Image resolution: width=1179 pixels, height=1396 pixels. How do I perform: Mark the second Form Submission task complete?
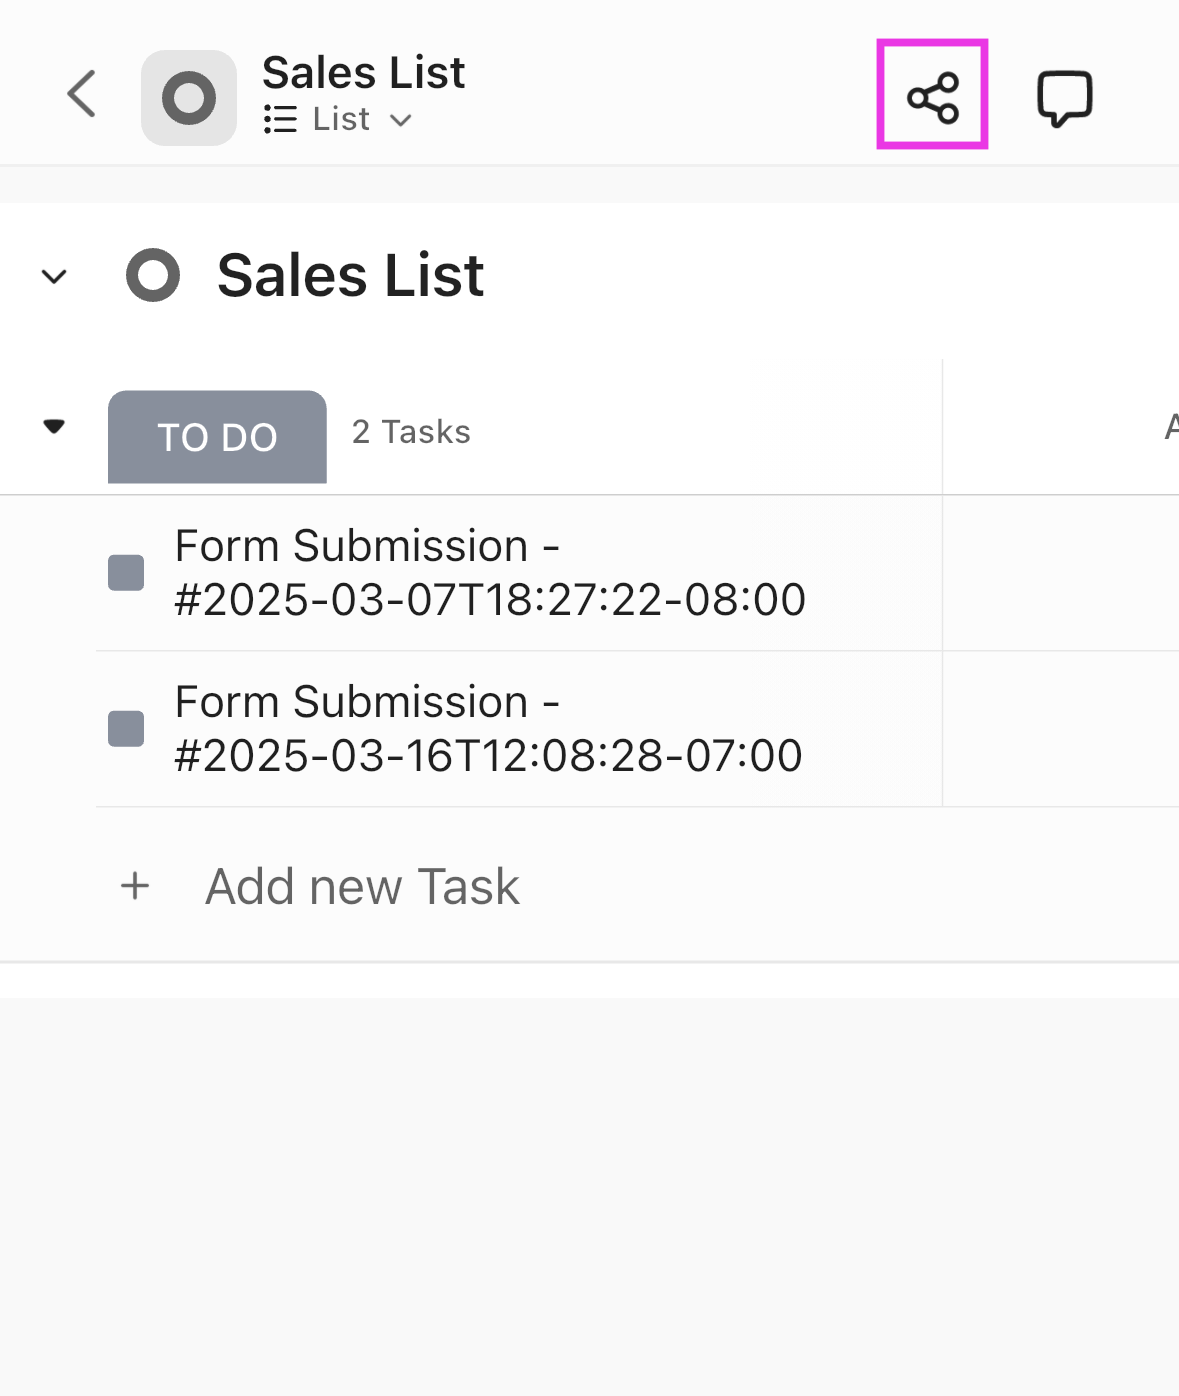124,728
